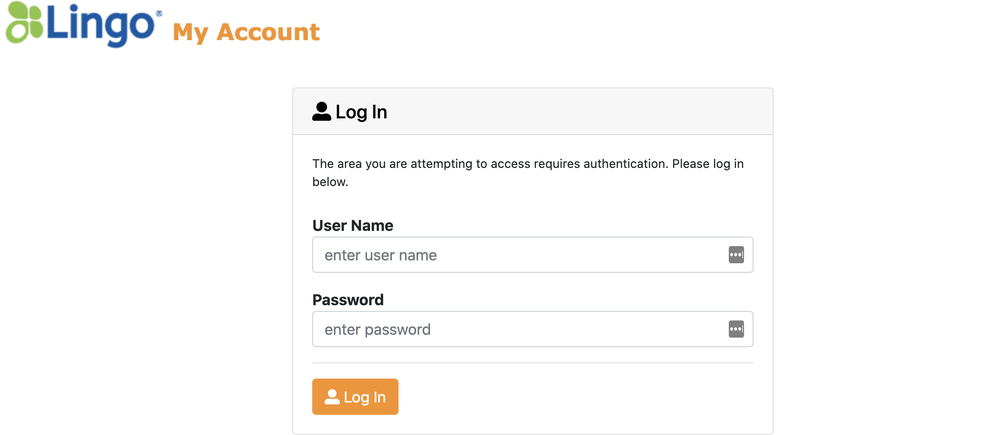The height and width of the screenshot is (435, 1000).
Task: Click the user silhouette icon in the card header
Action: tap(321, 112)
